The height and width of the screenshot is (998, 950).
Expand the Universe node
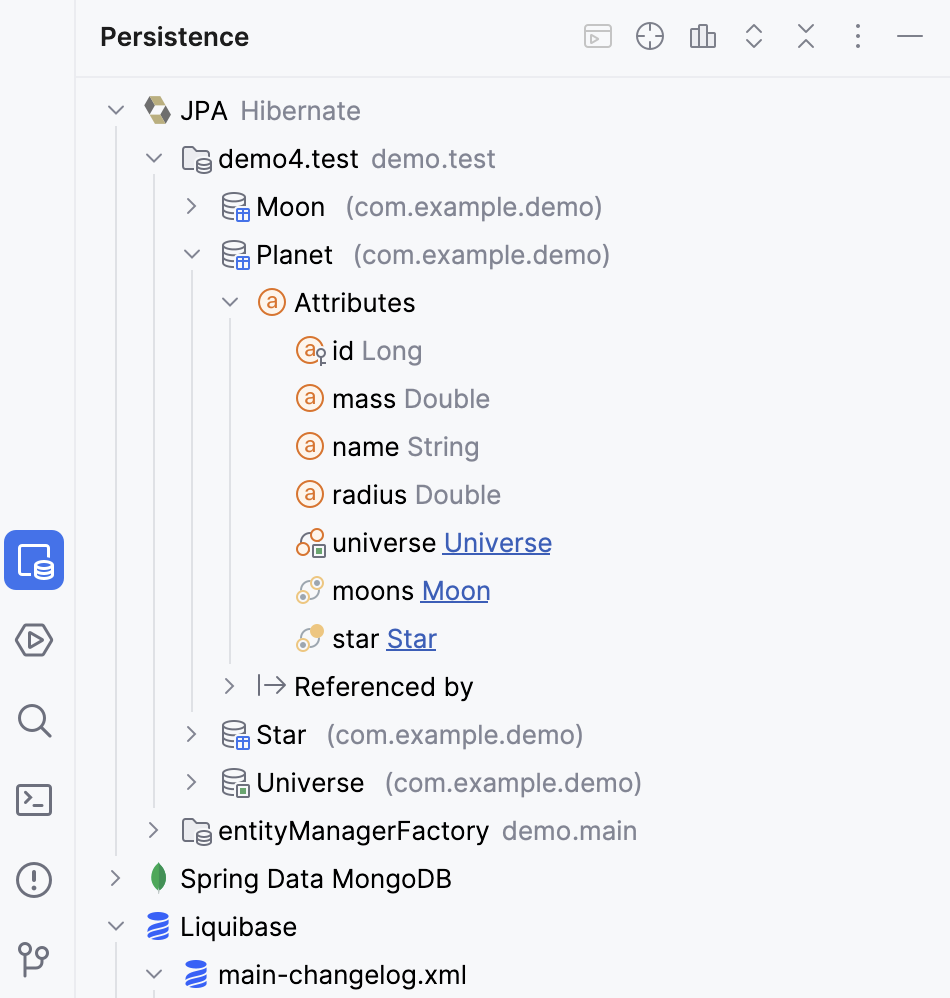coord(192,782)
